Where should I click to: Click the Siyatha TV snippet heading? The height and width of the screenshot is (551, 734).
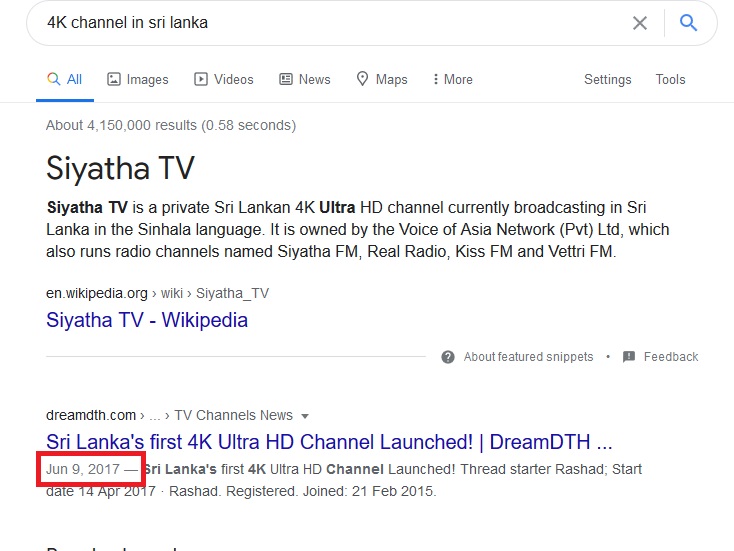tap(120, 168)
